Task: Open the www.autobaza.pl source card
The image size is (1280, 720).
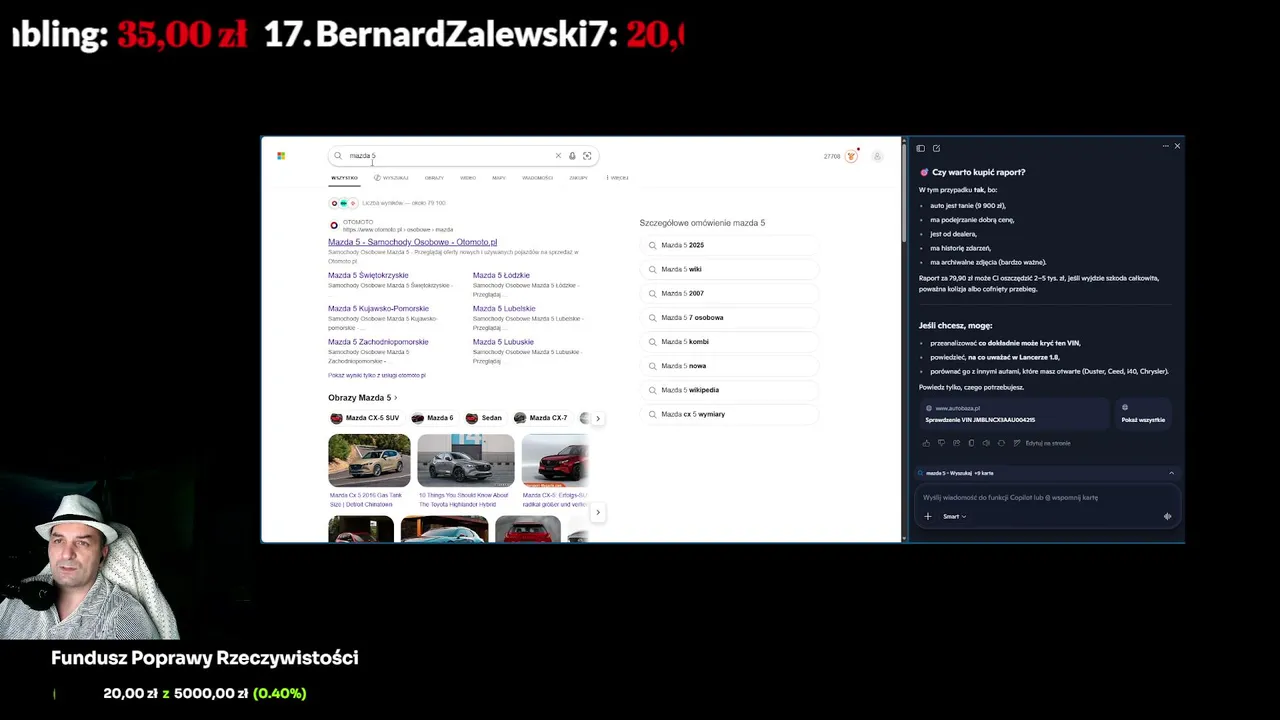Action: pos(1014,414)
